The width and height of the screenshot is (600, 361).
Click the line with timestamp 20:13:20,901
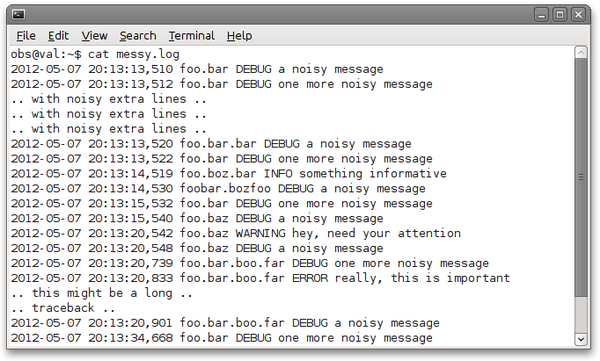225,323
